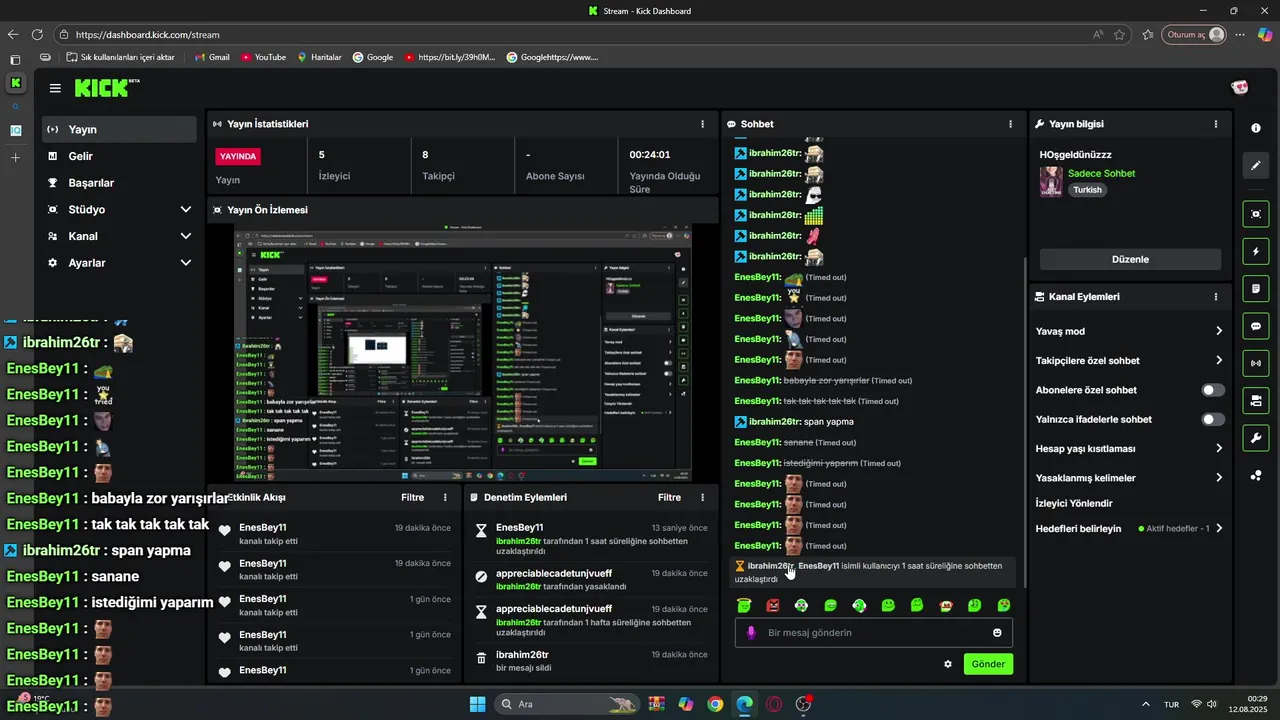This screenshot has height=720, width=1280.
Task: Click the Kick tab icon in the browser sidebar
Action: 15,83
